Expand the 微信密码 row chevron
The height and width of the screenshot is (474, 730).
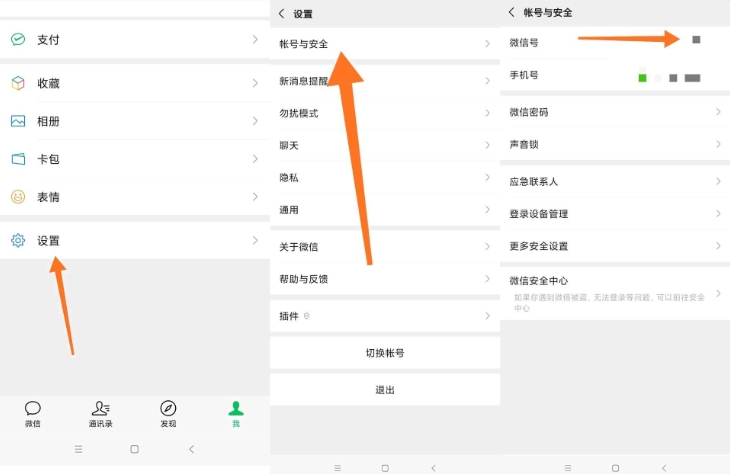click(x=718, y=112)
